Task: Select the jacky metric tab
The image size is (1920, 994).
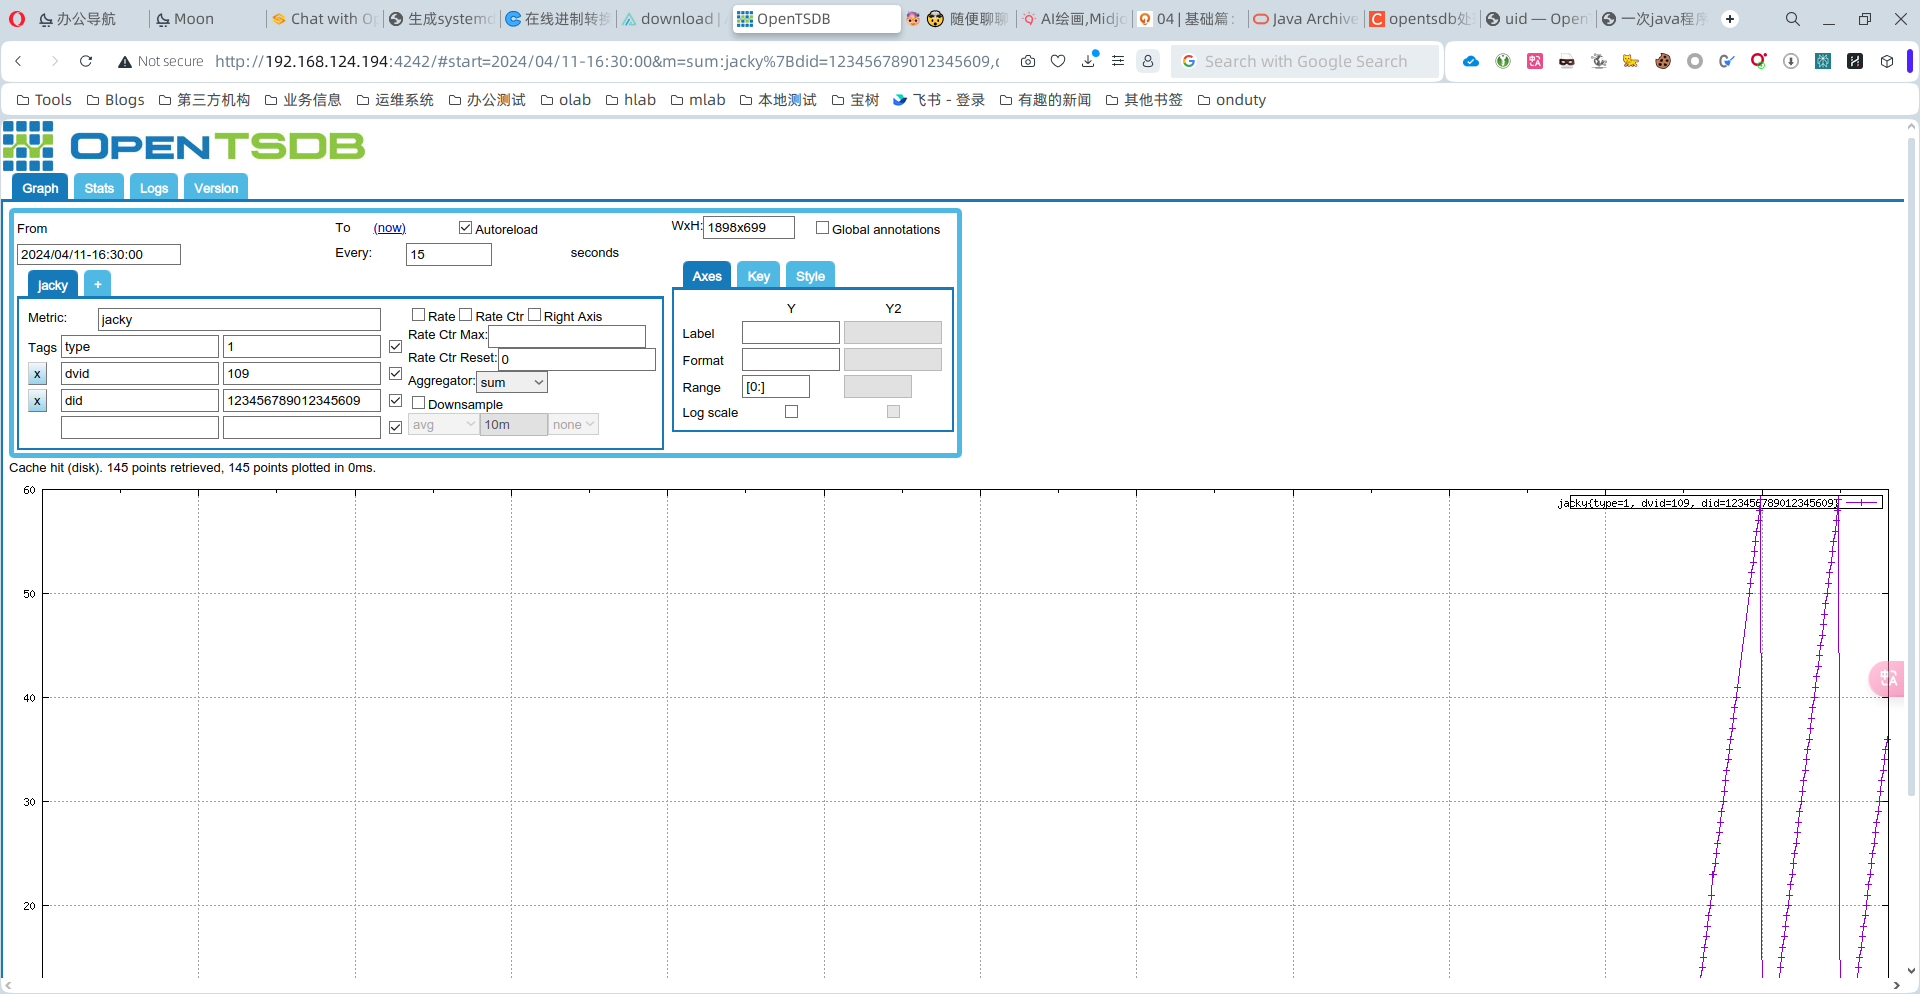Action: pyautogui.click(x=53, y=285)
